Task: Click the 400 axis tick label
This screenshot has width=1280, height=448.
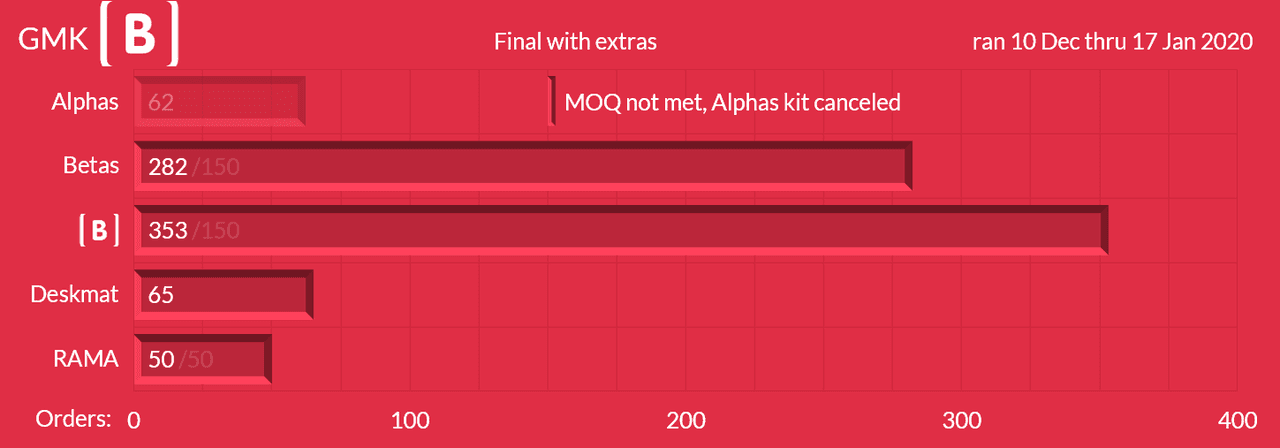Action: 1238,419
